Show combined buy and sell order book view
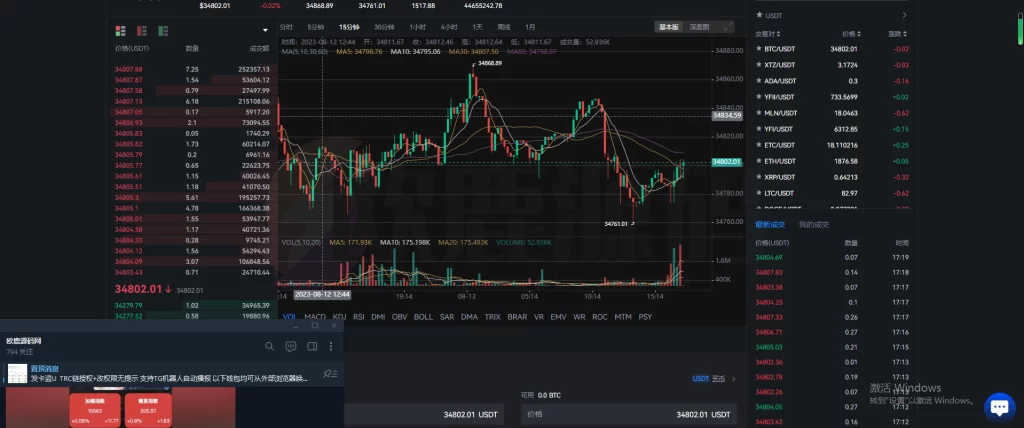1024x428 pixels. pos(120,31)
